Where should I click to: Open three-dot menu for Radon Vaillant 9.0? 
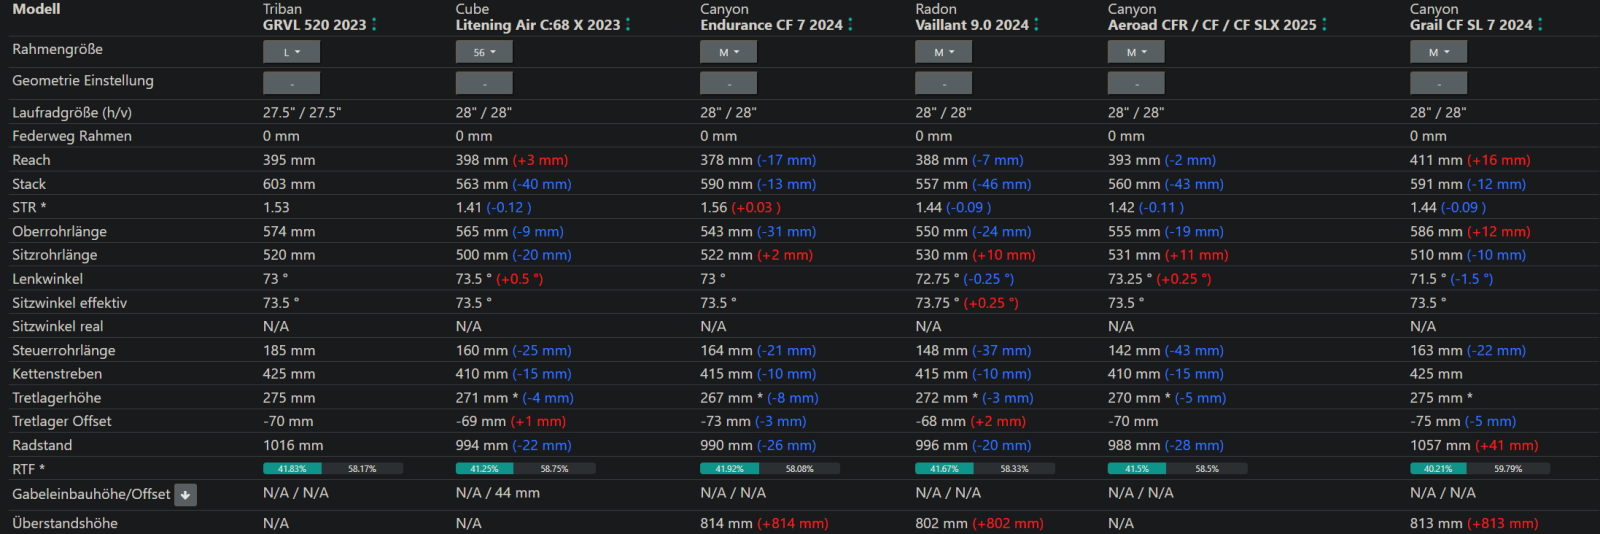coord(1036,24)
